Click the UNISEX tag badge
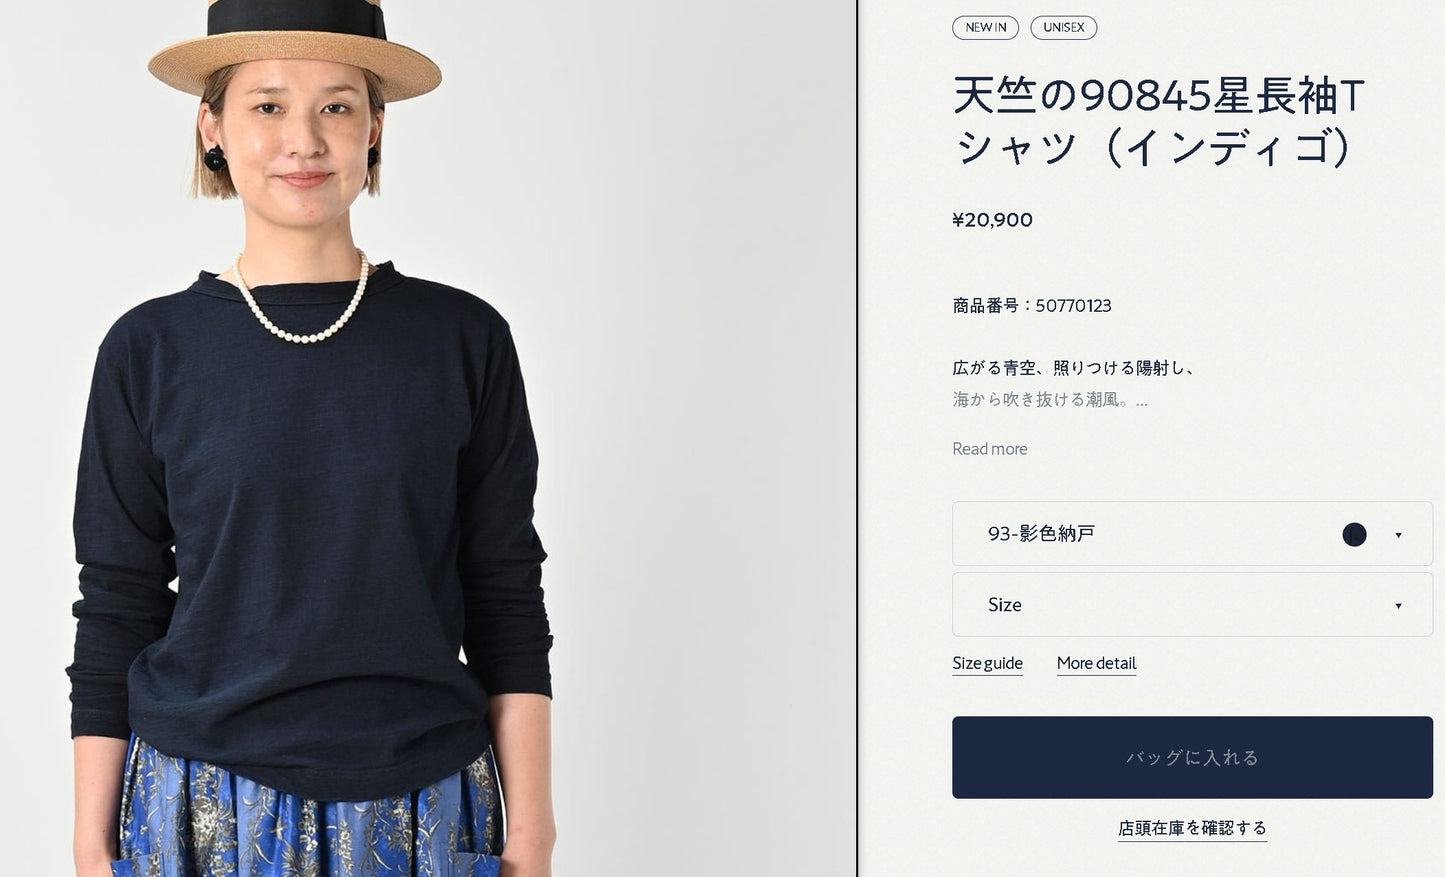The image size is (1445, 877). (1063, 28)
